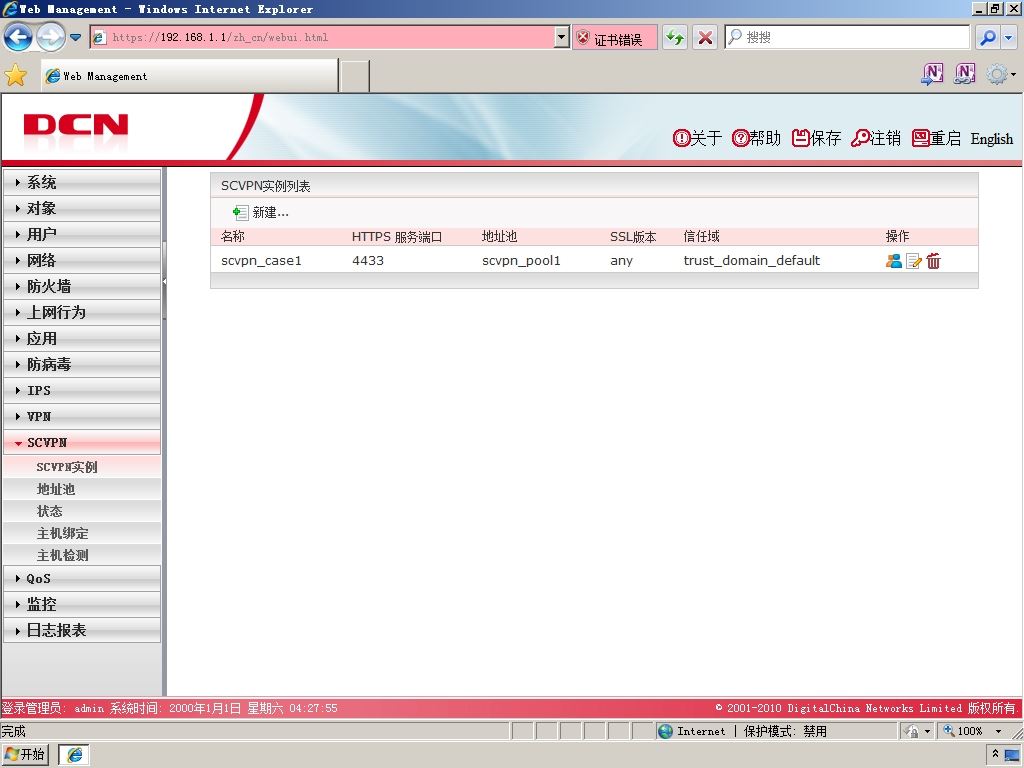Click the search magnifier button
The image size is (1024, 768).
click(x=988, y=37)
